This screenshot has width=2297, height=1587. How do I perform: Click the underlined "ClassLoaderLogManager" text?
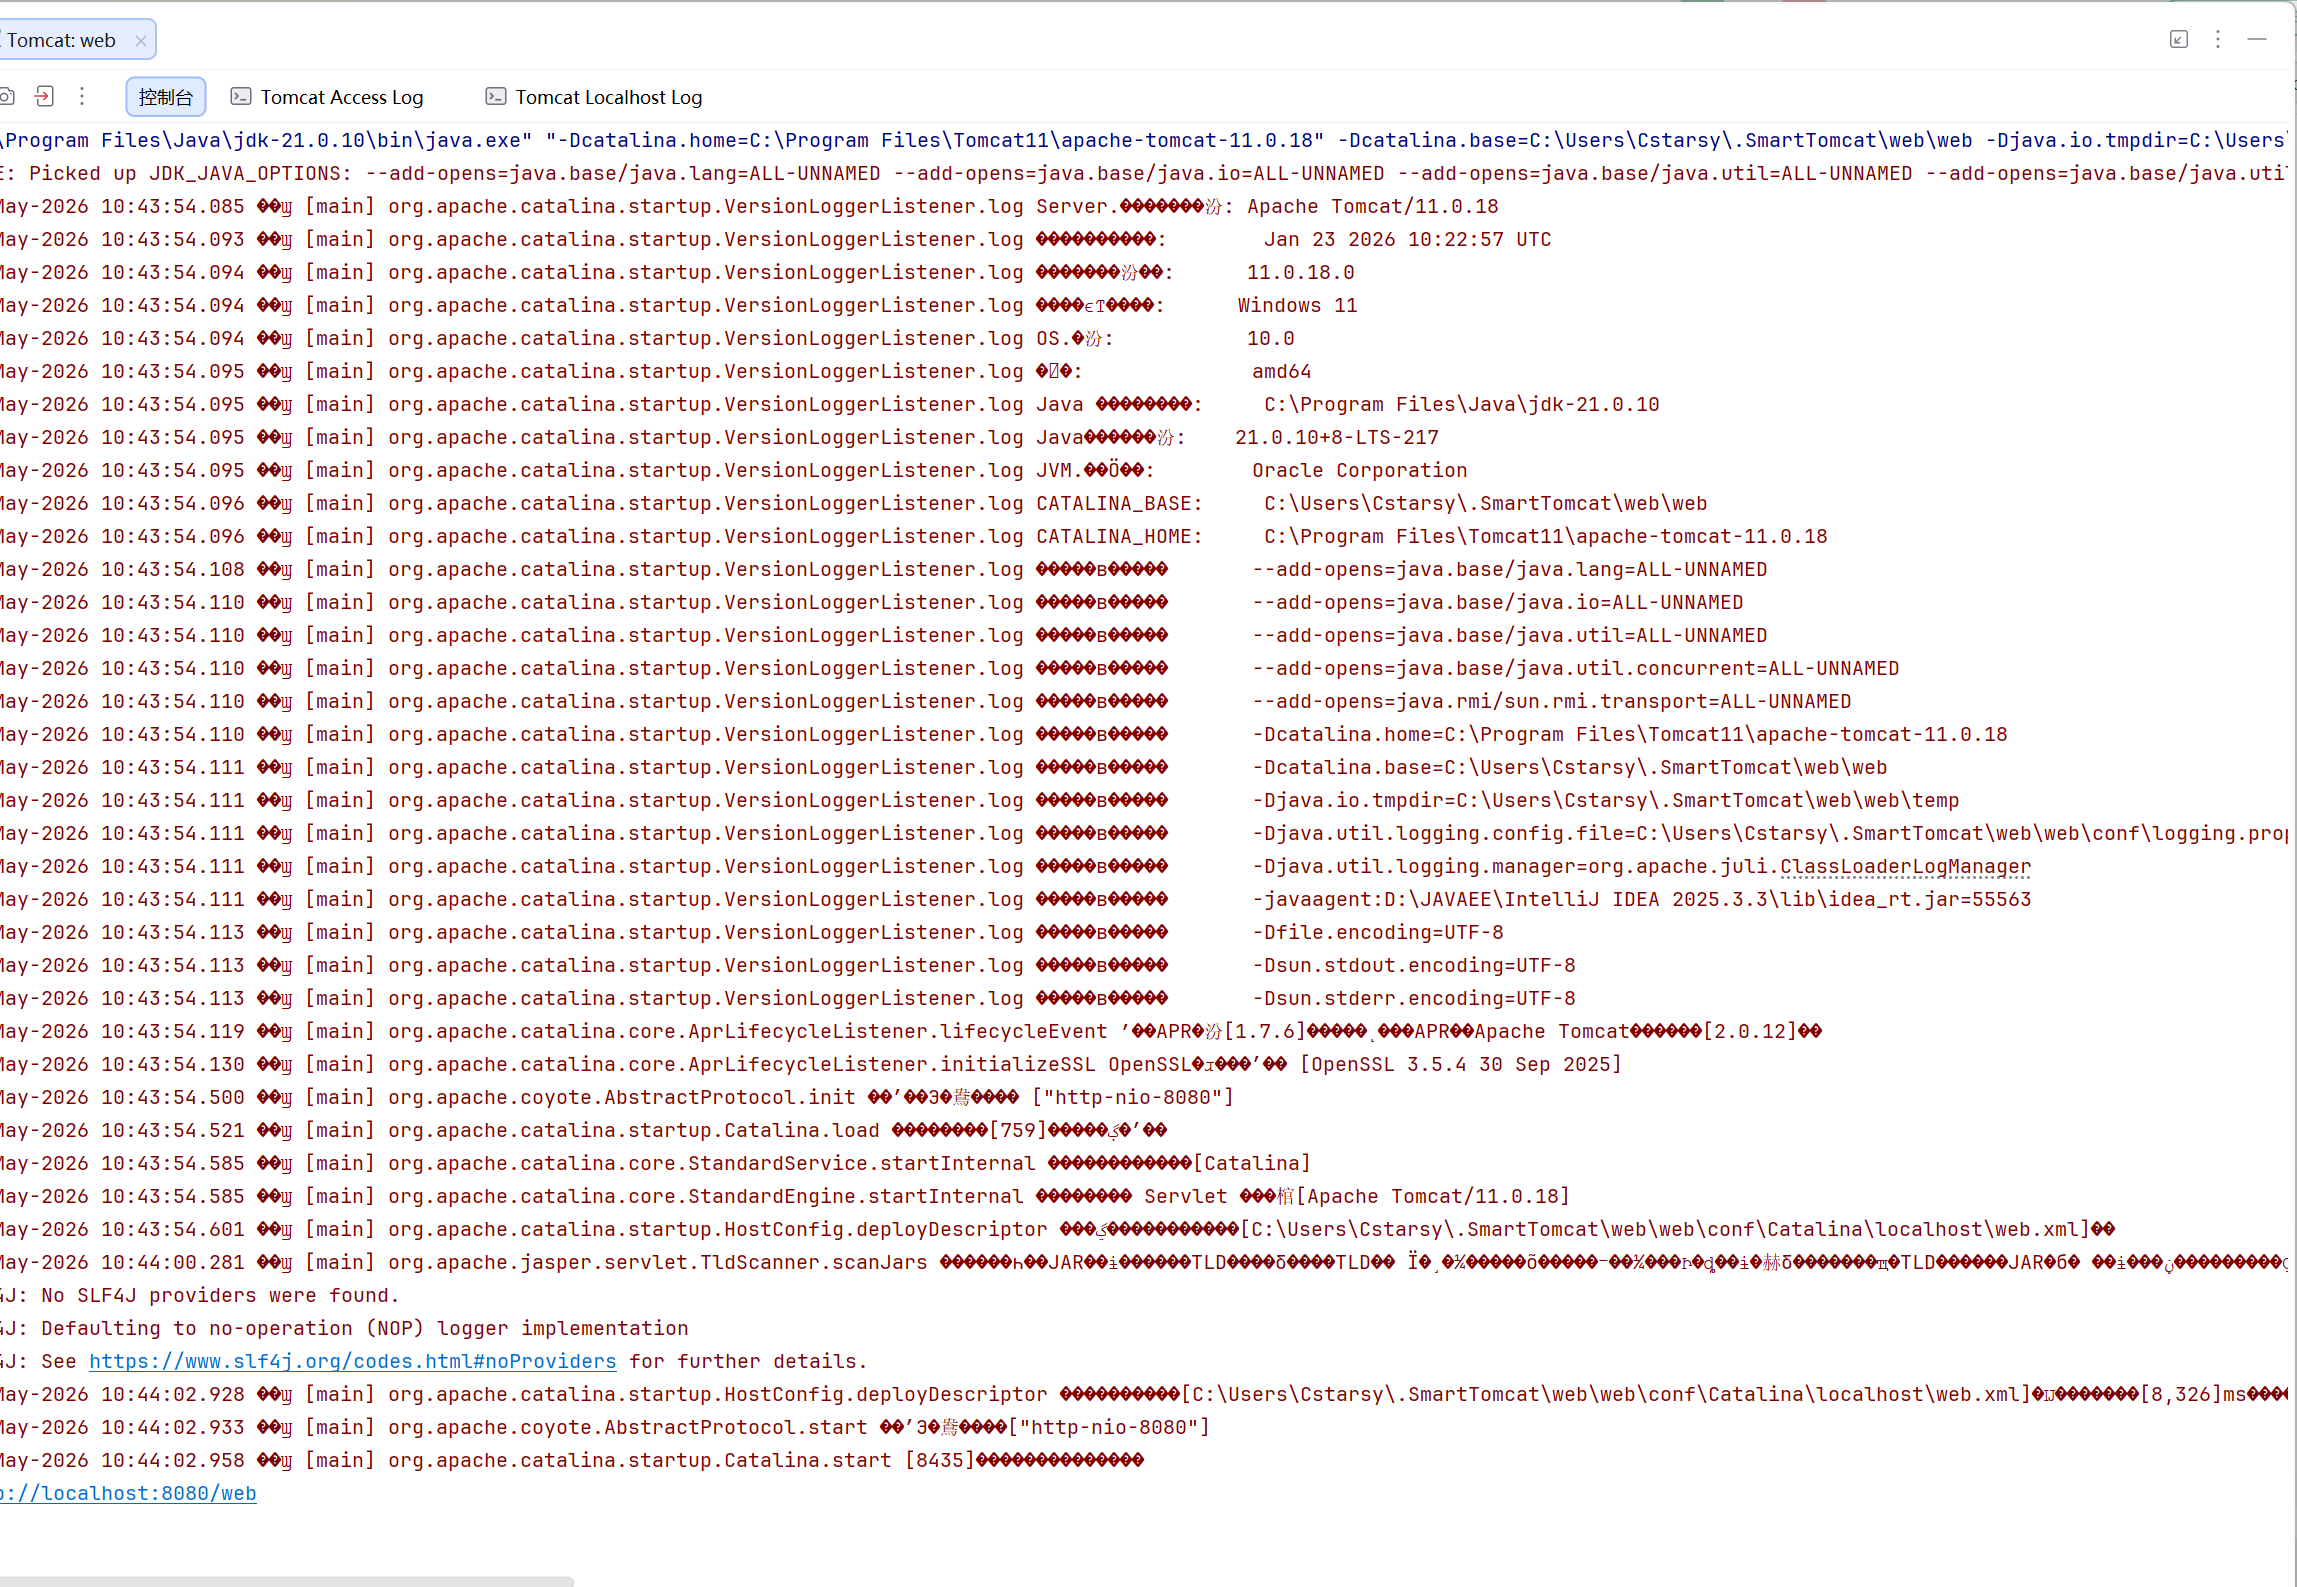click(x=1906, y=866)
